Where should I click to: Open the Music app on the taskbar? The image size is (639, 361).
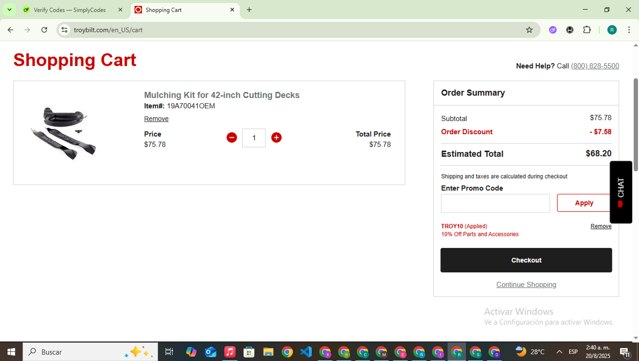click(x=229, y=352)
